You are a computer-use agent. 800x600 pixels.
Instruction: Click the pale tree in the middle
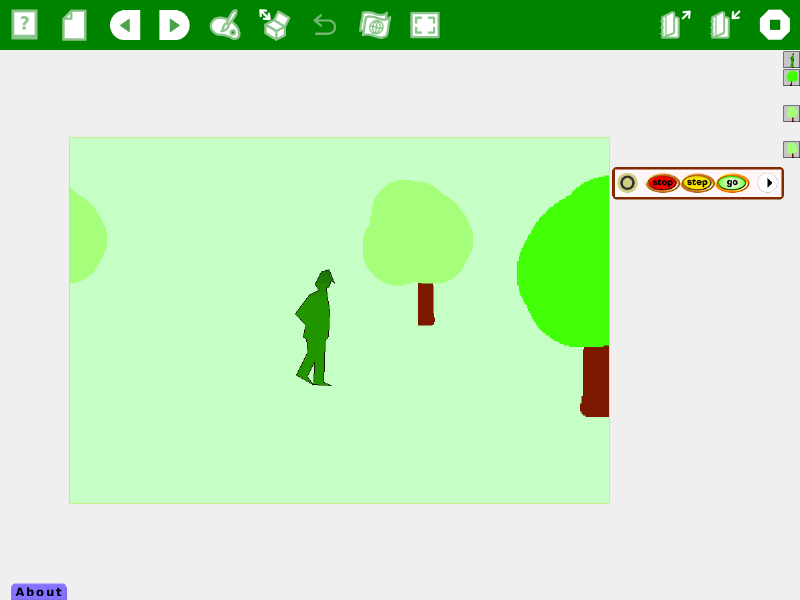418,245
